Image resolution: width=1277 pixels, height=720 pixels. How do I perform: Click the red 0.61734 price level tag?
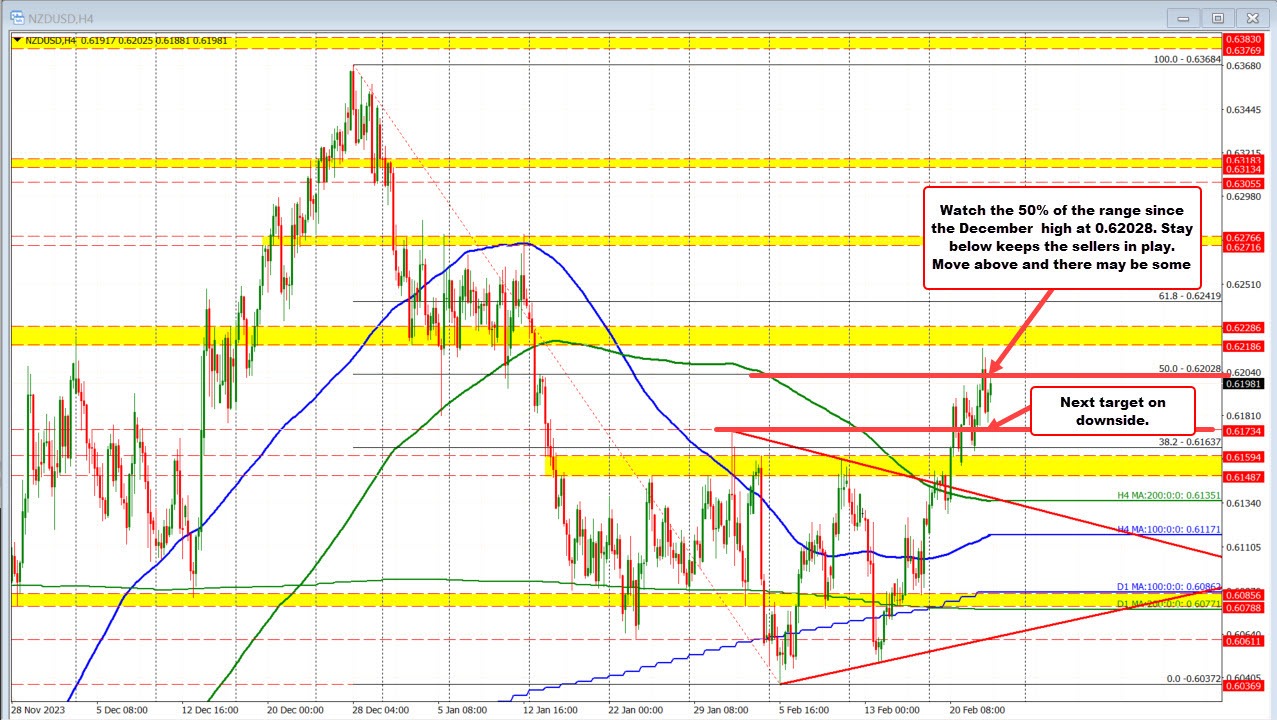(x=1242, y=429)
